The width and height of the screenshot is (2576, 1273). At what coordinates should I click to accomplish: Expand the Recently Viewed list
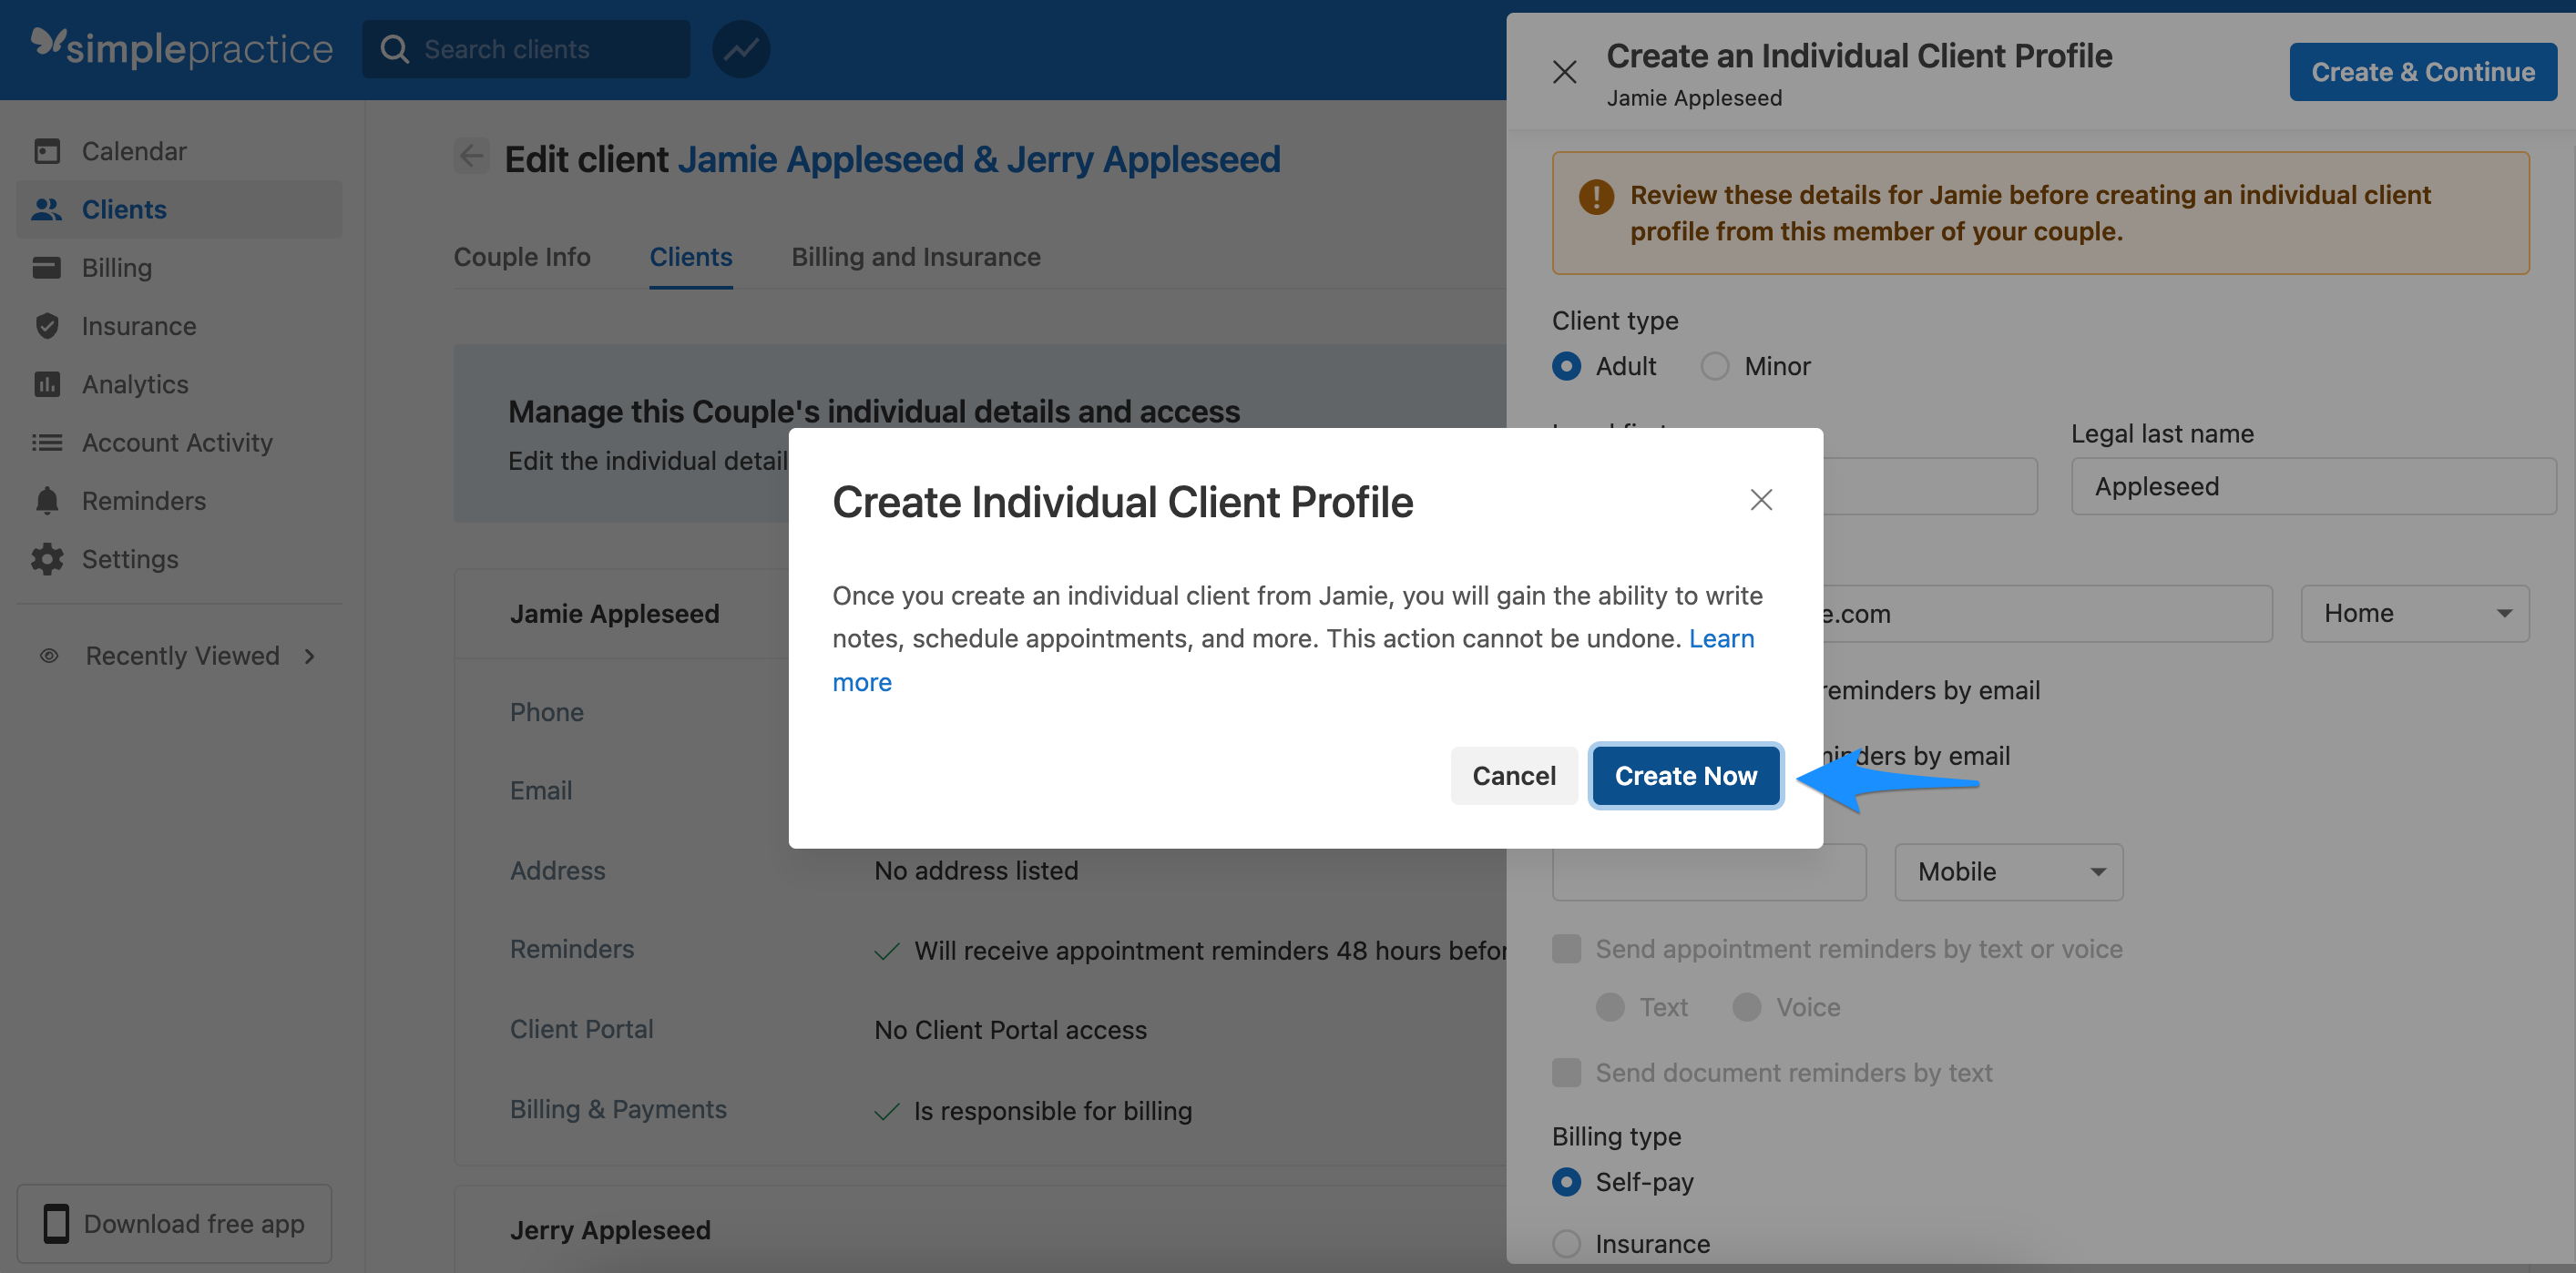(x=181, y=656)
